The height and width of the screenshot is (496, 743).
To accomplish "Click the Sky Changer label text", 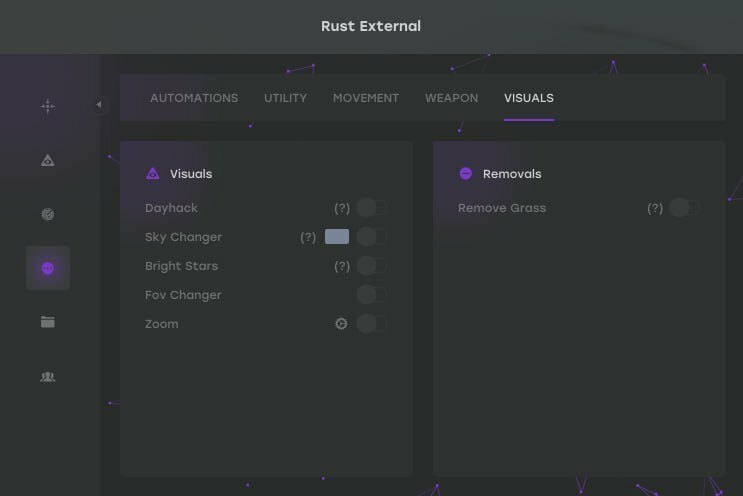I will [x=183, y=237].
